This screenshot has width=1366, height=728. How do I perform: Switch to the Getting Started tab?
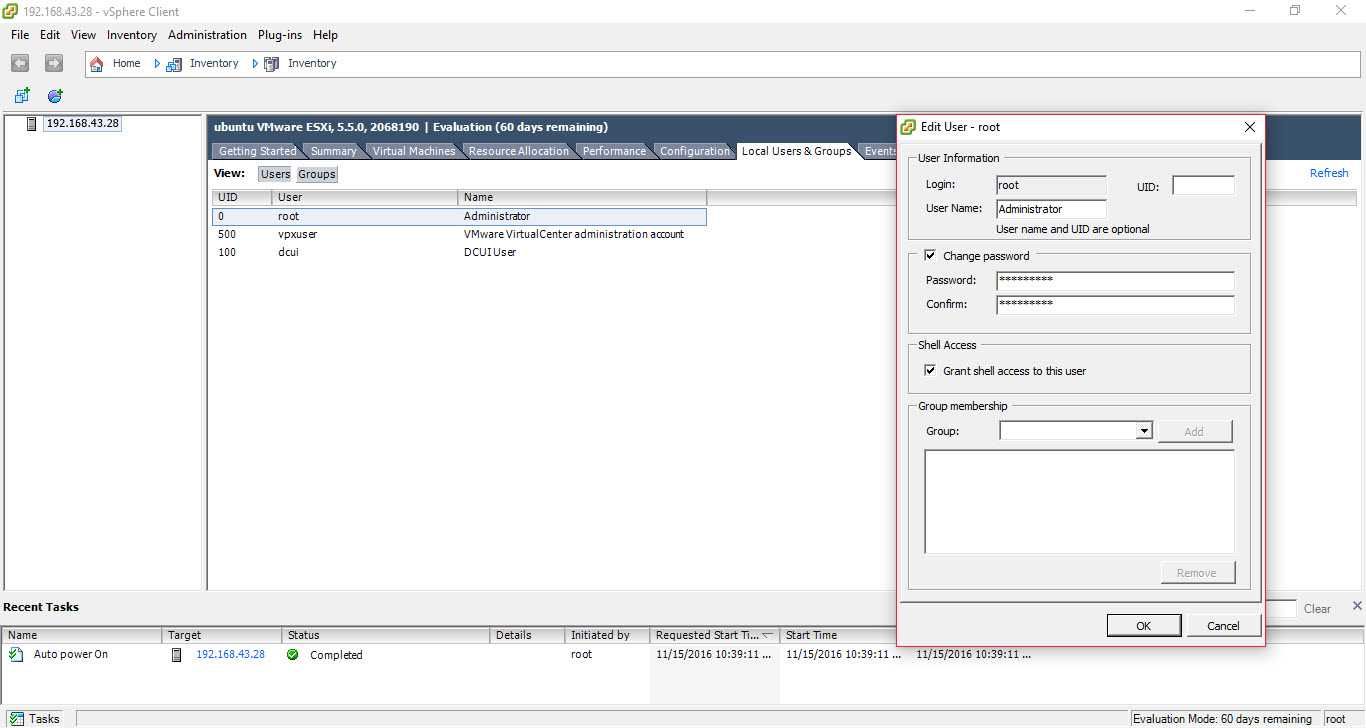point(257,151)
